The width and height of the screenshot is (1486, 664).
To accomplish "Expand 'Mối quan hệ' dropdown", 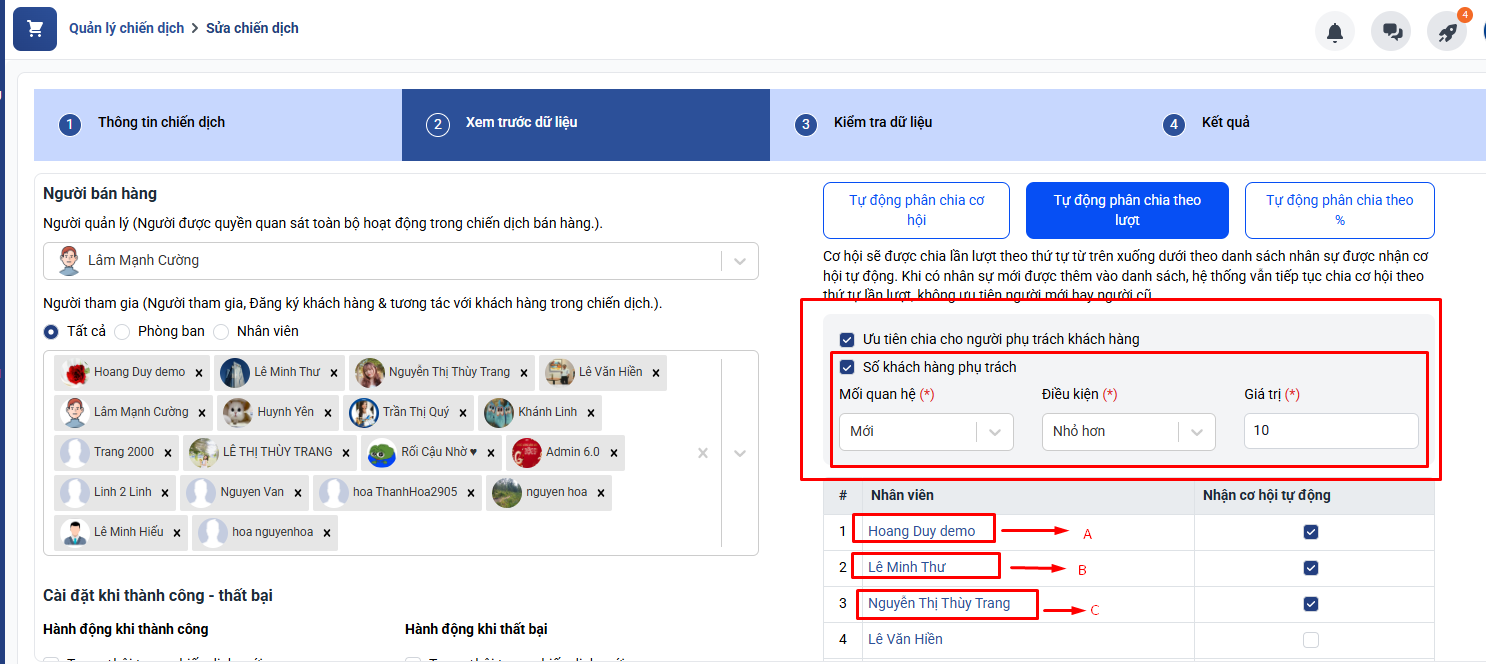I will [994, 432].
